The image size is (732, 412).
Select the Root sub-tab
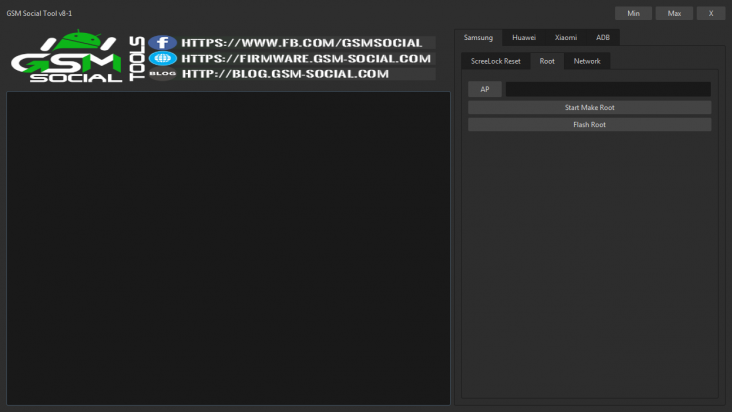[547, 61]
